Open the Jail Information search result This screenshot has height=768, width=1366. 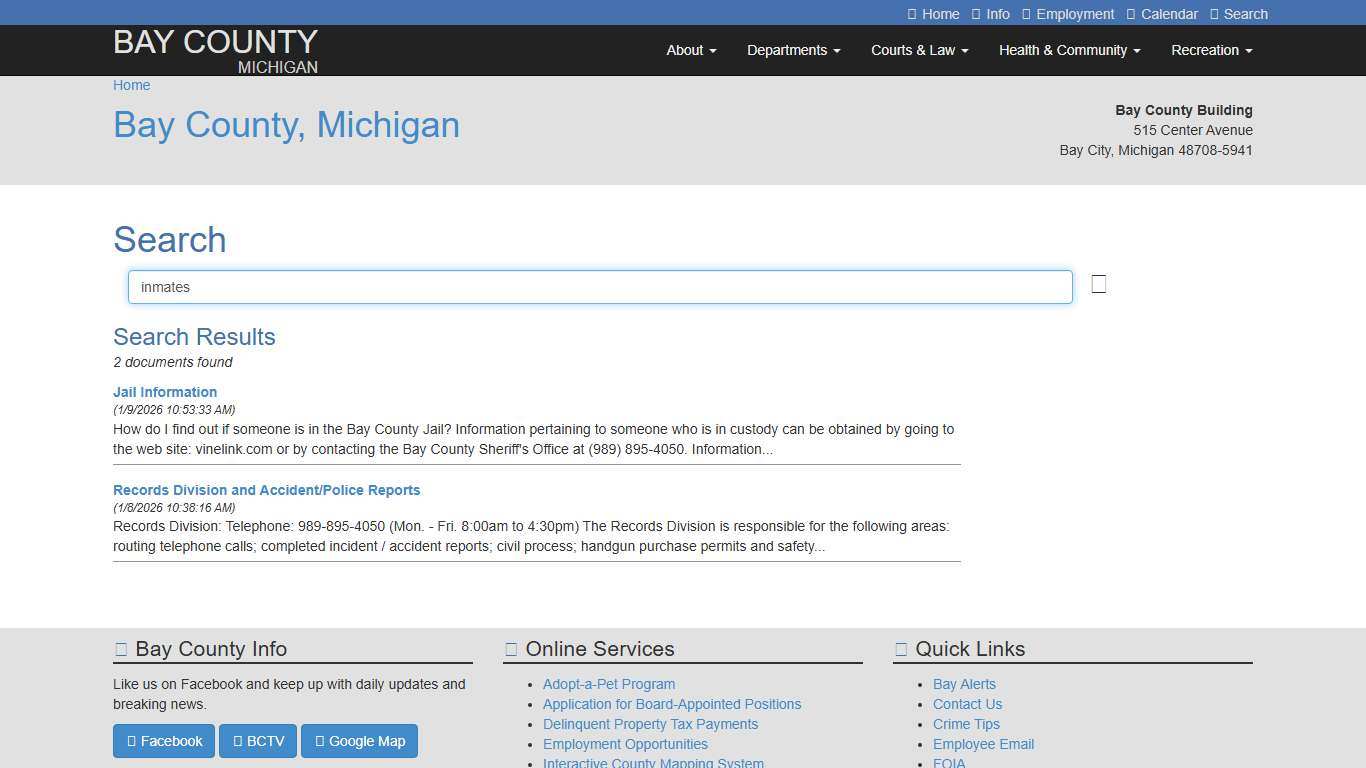pos(164,391)
